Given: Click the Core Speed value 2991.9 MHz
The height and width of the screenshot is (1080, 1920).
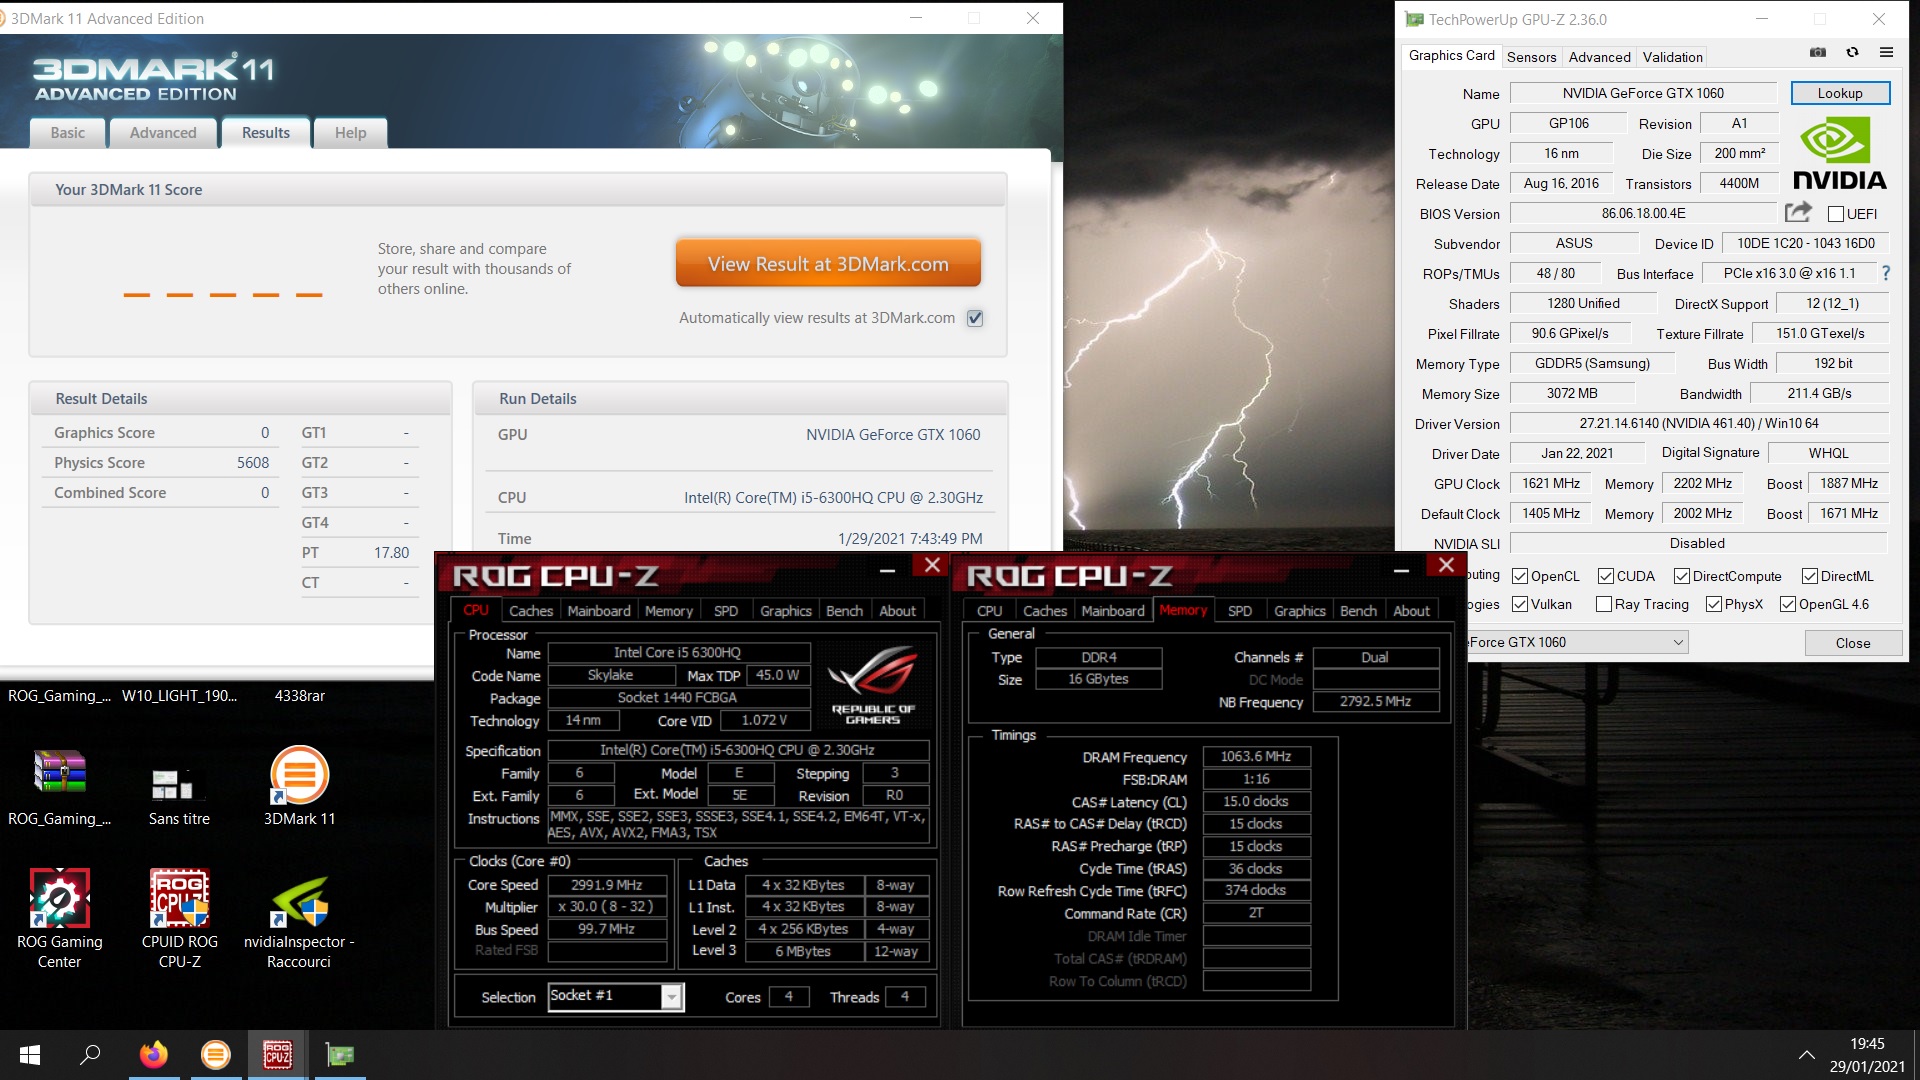Looking at the screenshot, I should 607,884.
